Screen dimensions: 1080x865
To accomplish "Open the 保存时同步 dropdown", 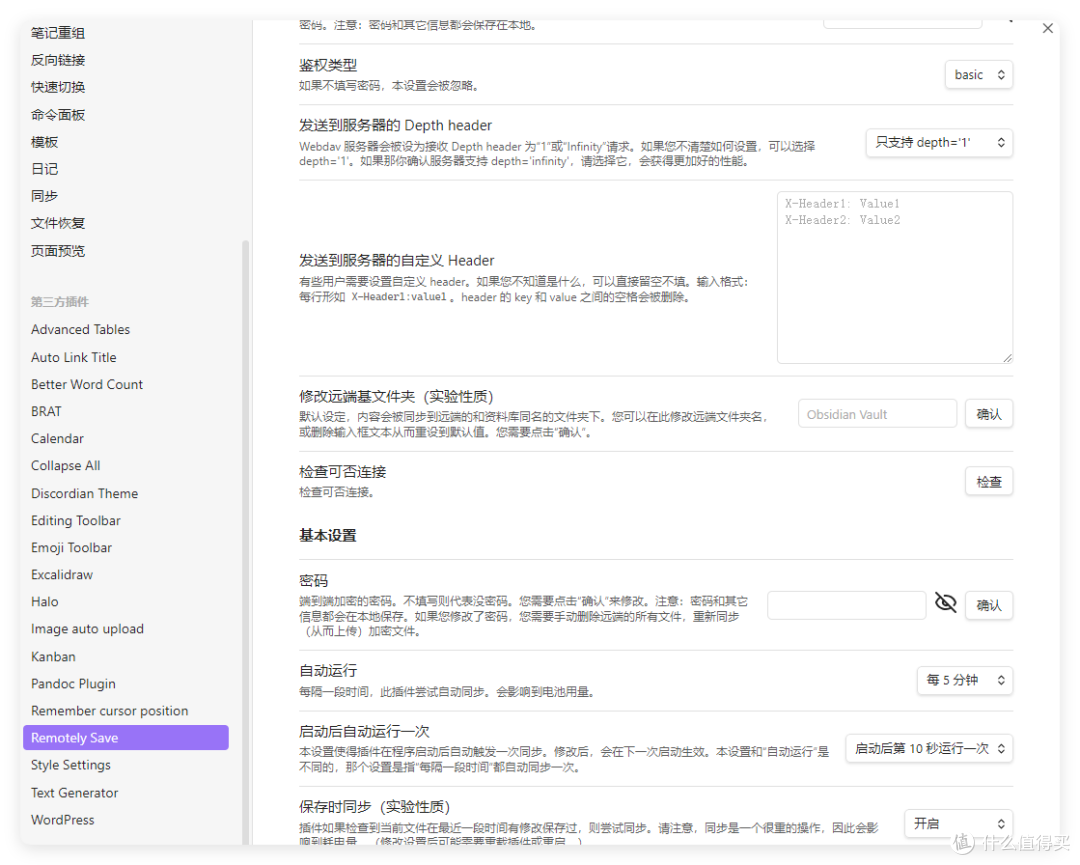I will click(958, 824).
